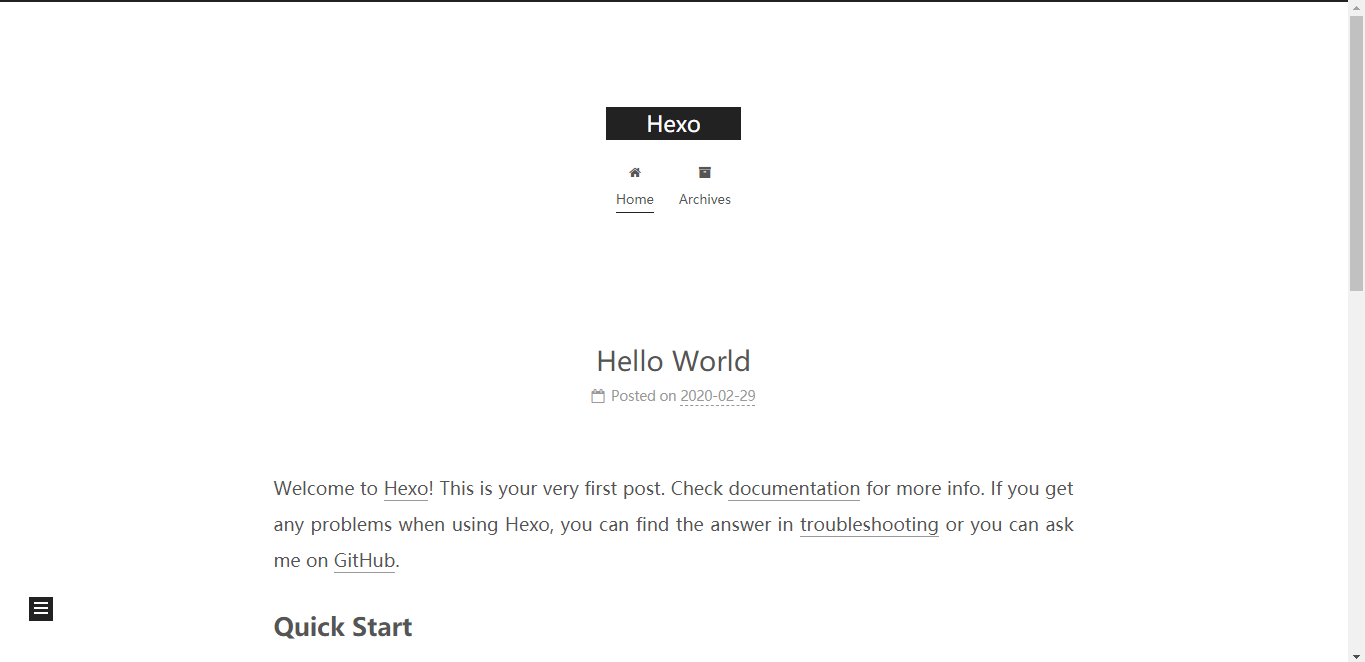Open the Hello World post title
The image size is (1365, 662).
coord(673,361)
